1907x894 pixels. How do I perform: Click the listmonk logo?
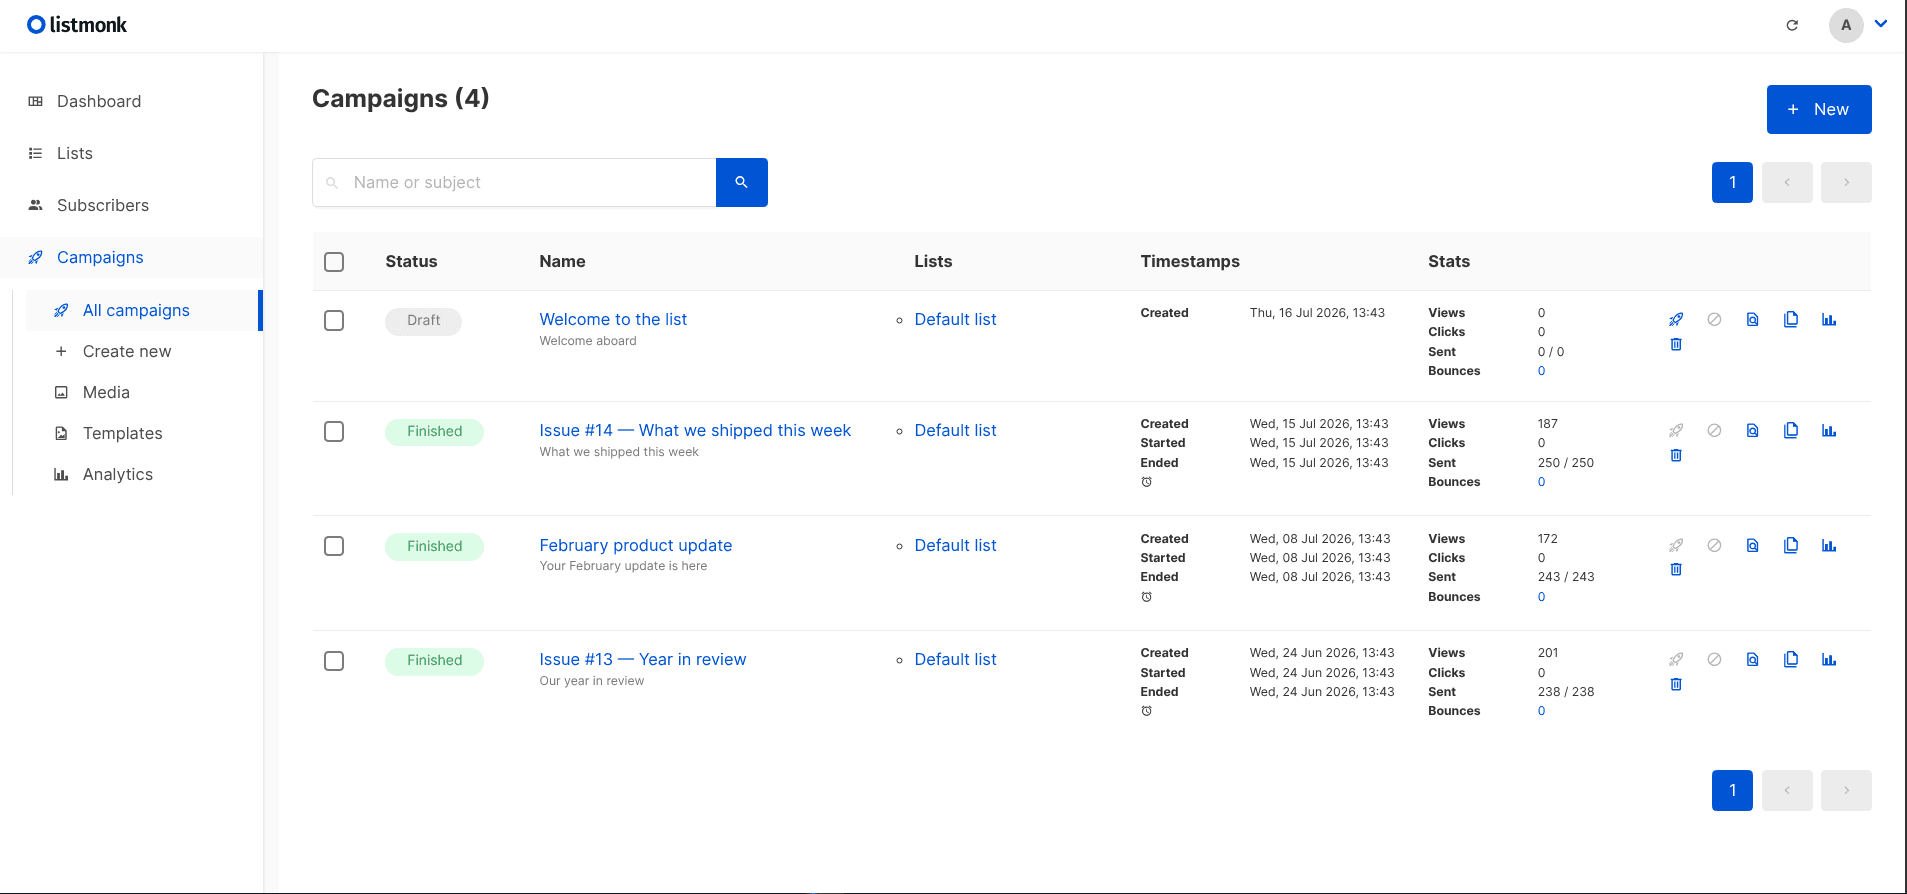click(x=77, y=25)
